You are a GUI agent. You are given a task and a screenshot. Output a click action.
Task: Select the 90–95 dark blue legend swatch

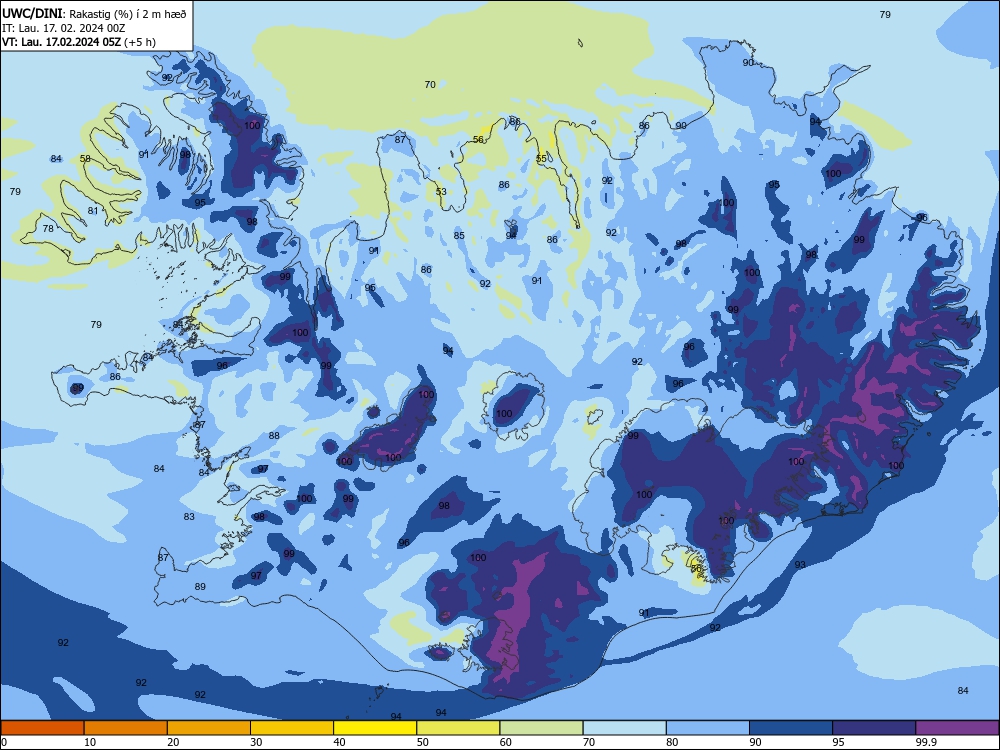(791, 728)
